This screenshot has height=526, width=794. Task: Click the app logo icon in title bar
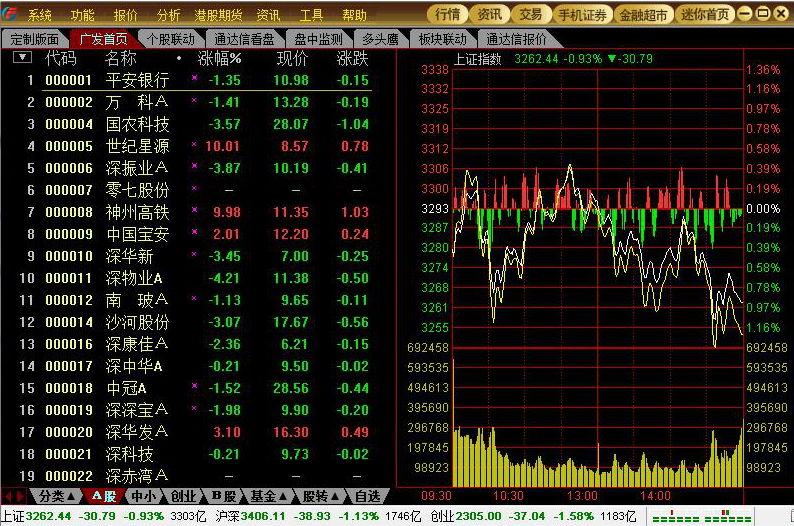tap(11, 15)
